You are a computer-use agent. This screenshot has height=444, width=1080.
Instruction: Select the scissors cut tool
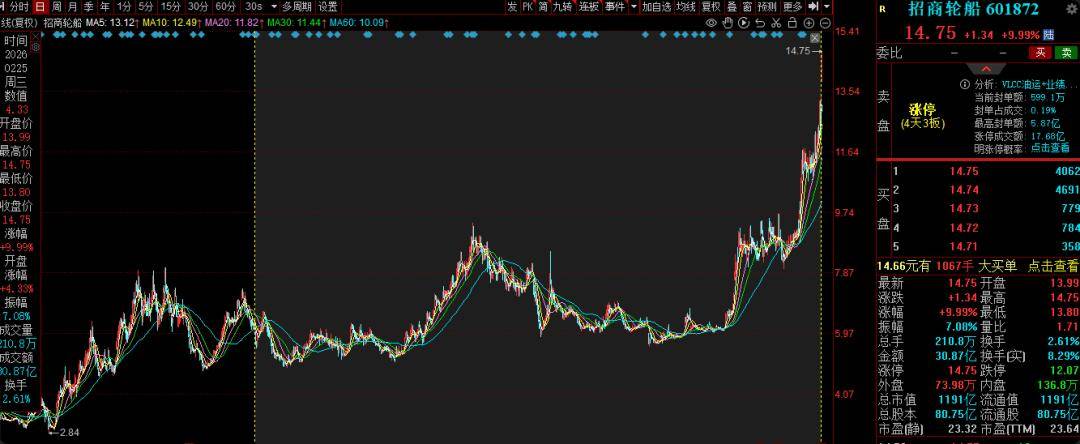click(x=773, y=21)
